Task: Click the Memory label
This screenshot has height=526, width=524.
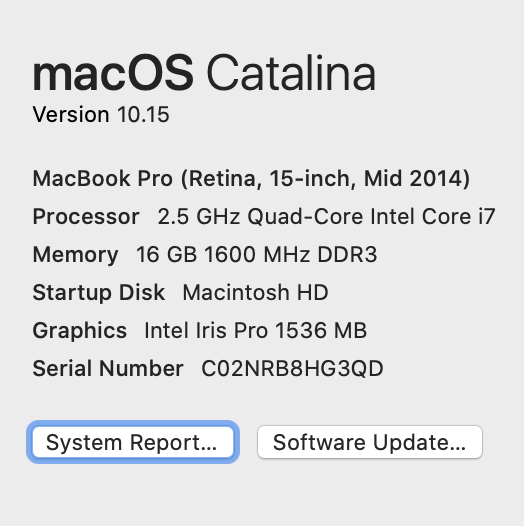Action: 75,255
